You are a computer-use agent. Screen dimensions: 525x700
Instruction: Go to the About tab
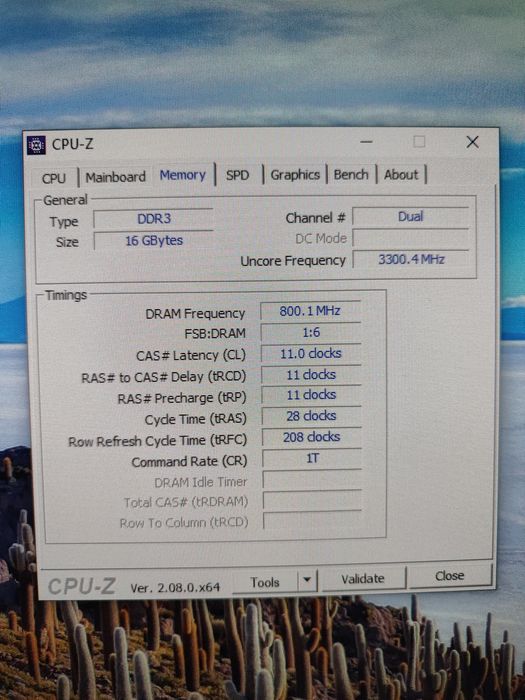(401, 175)
